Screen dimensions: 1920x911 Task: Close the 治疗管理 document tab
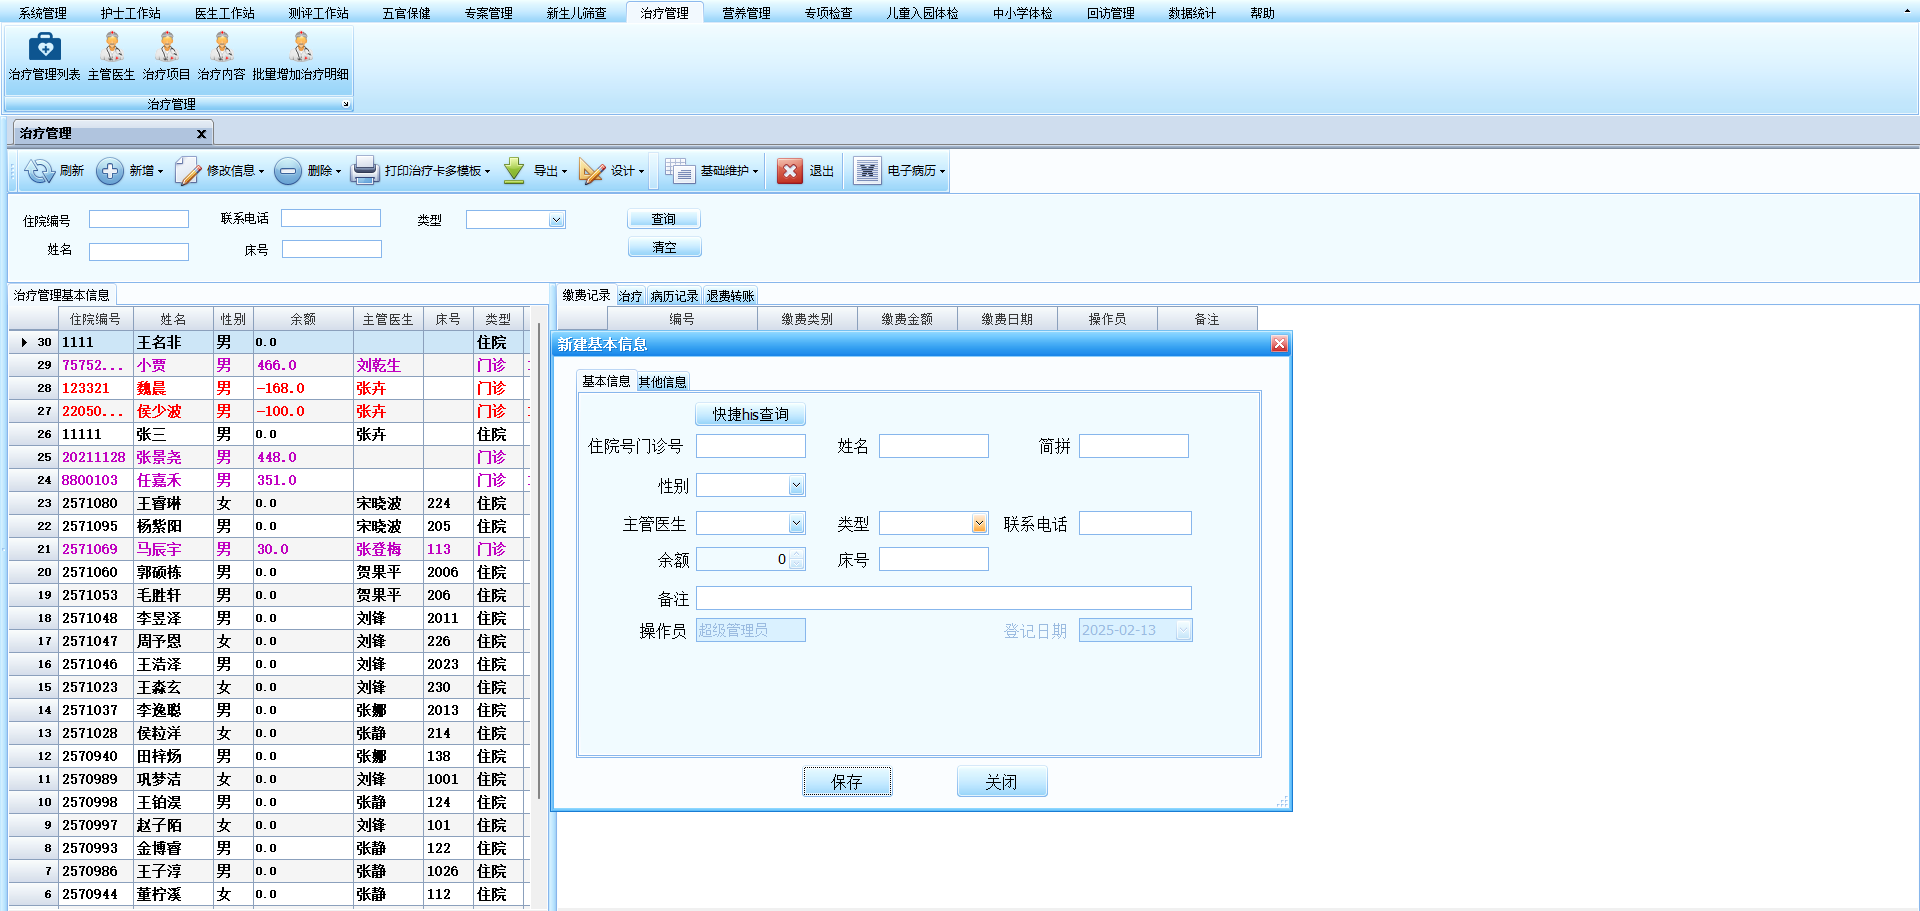point(201,133)
